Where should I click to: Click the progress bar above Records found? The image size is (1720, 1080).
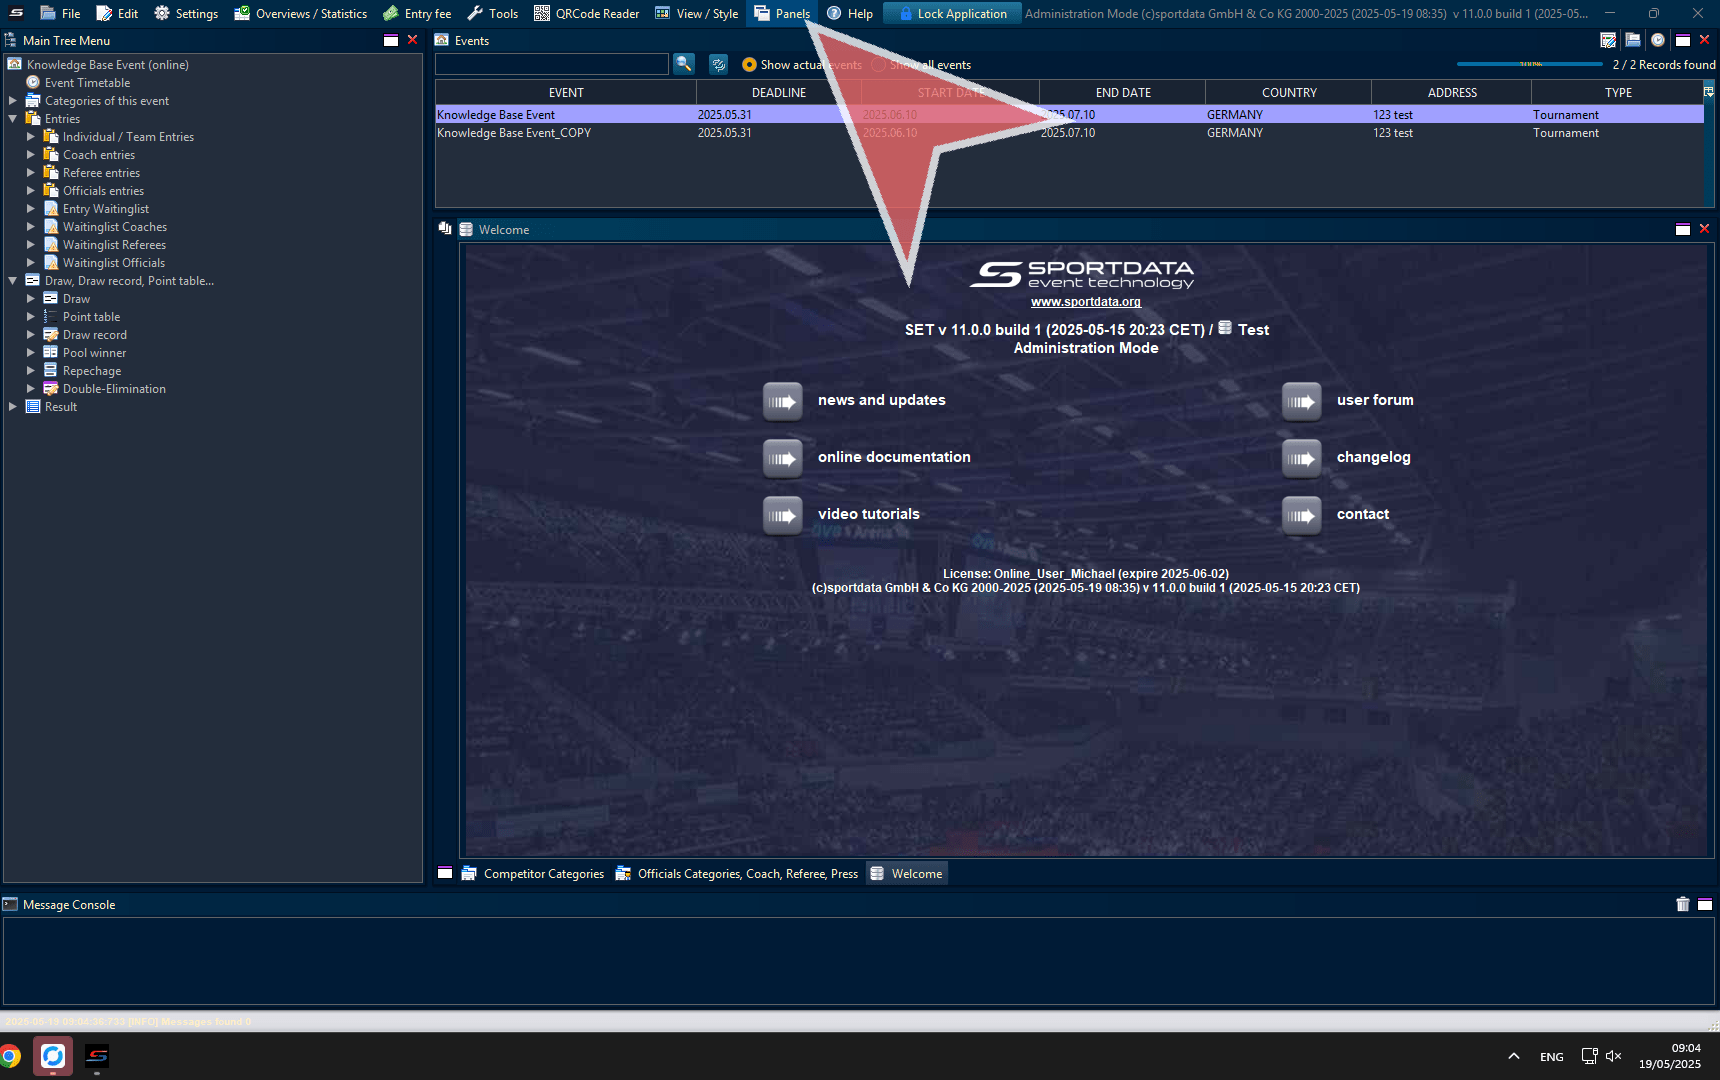click(x=1529, y=64)
